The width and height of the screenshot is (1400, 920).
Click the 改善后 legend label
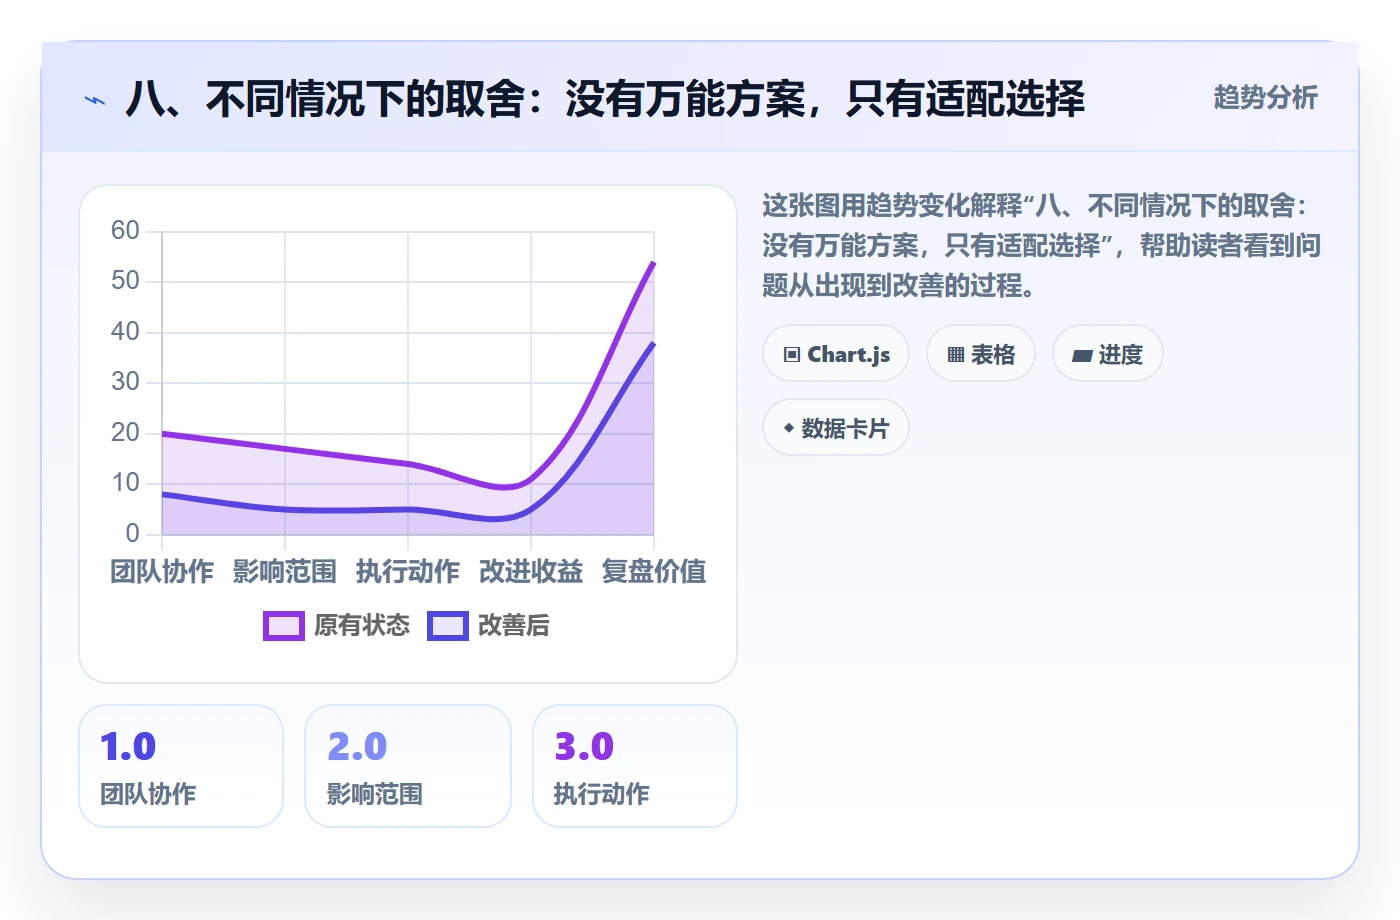tap(514, 626)
